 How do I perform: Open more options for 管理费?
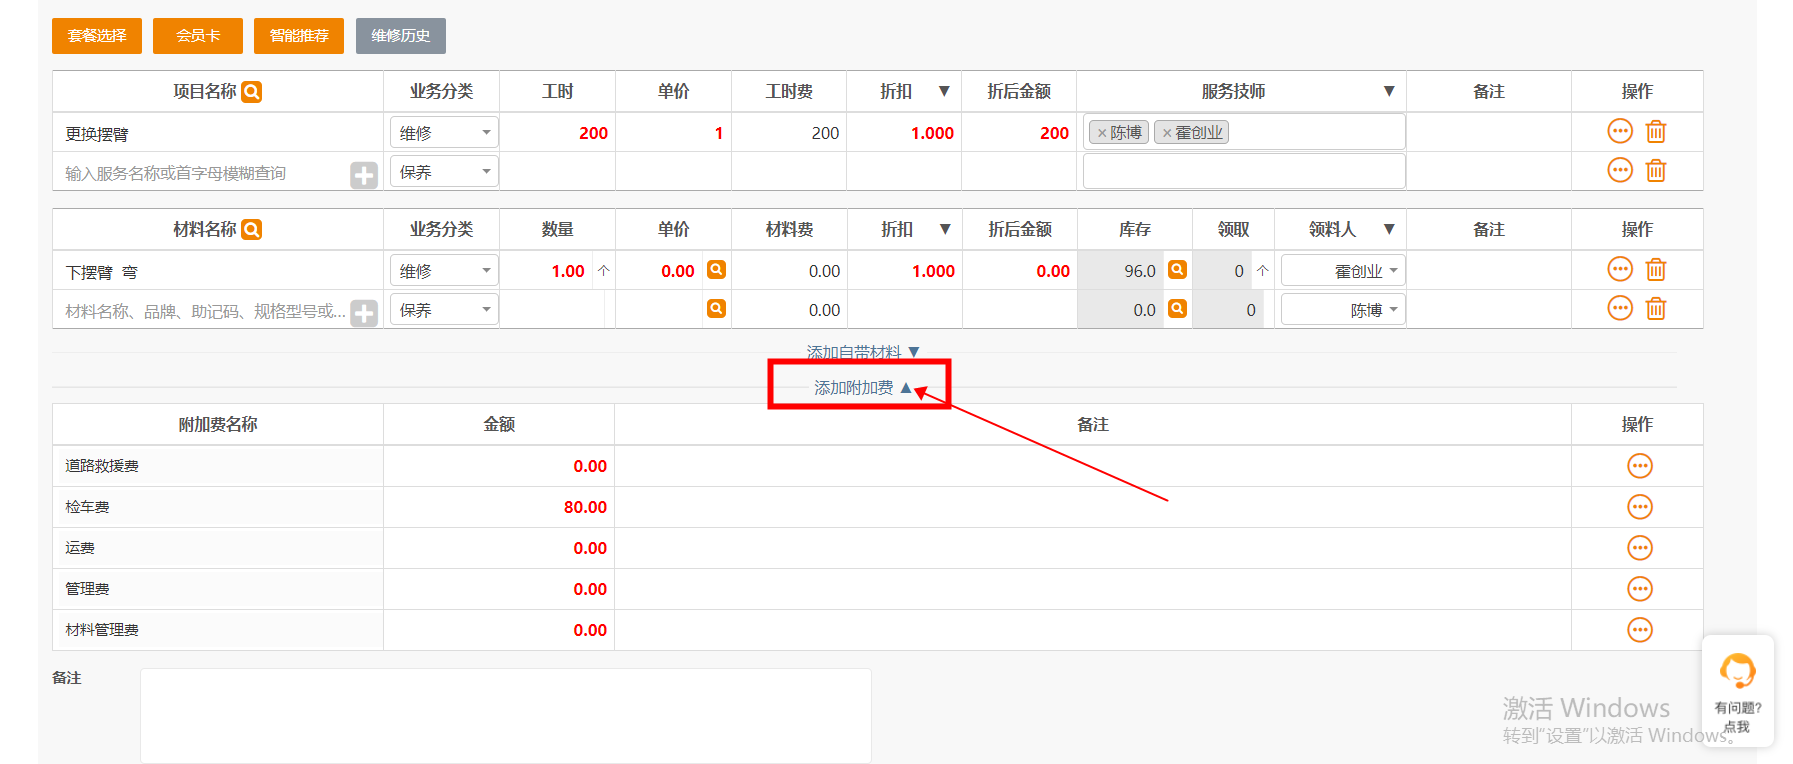pos(1640,589)
